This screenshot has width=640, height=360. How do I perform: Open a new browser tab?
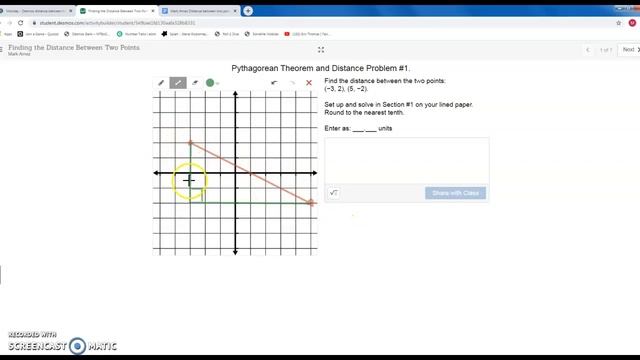248,11
